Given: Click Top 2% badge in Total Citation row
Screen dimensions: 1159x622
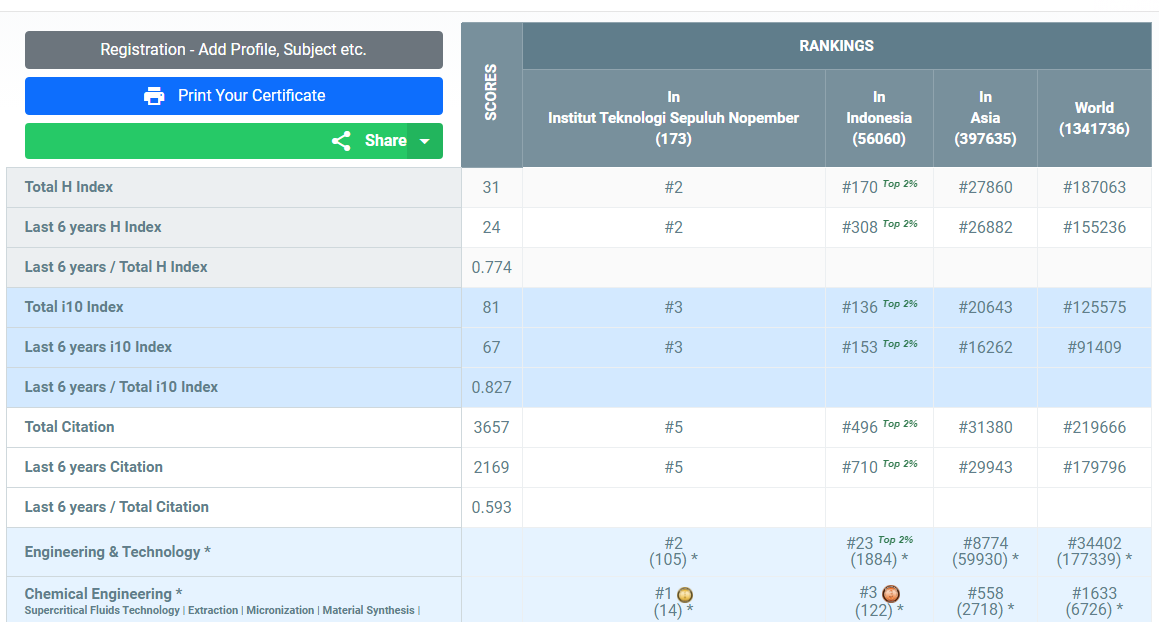Looking at the screenshot, I should (x=899, y=425).
